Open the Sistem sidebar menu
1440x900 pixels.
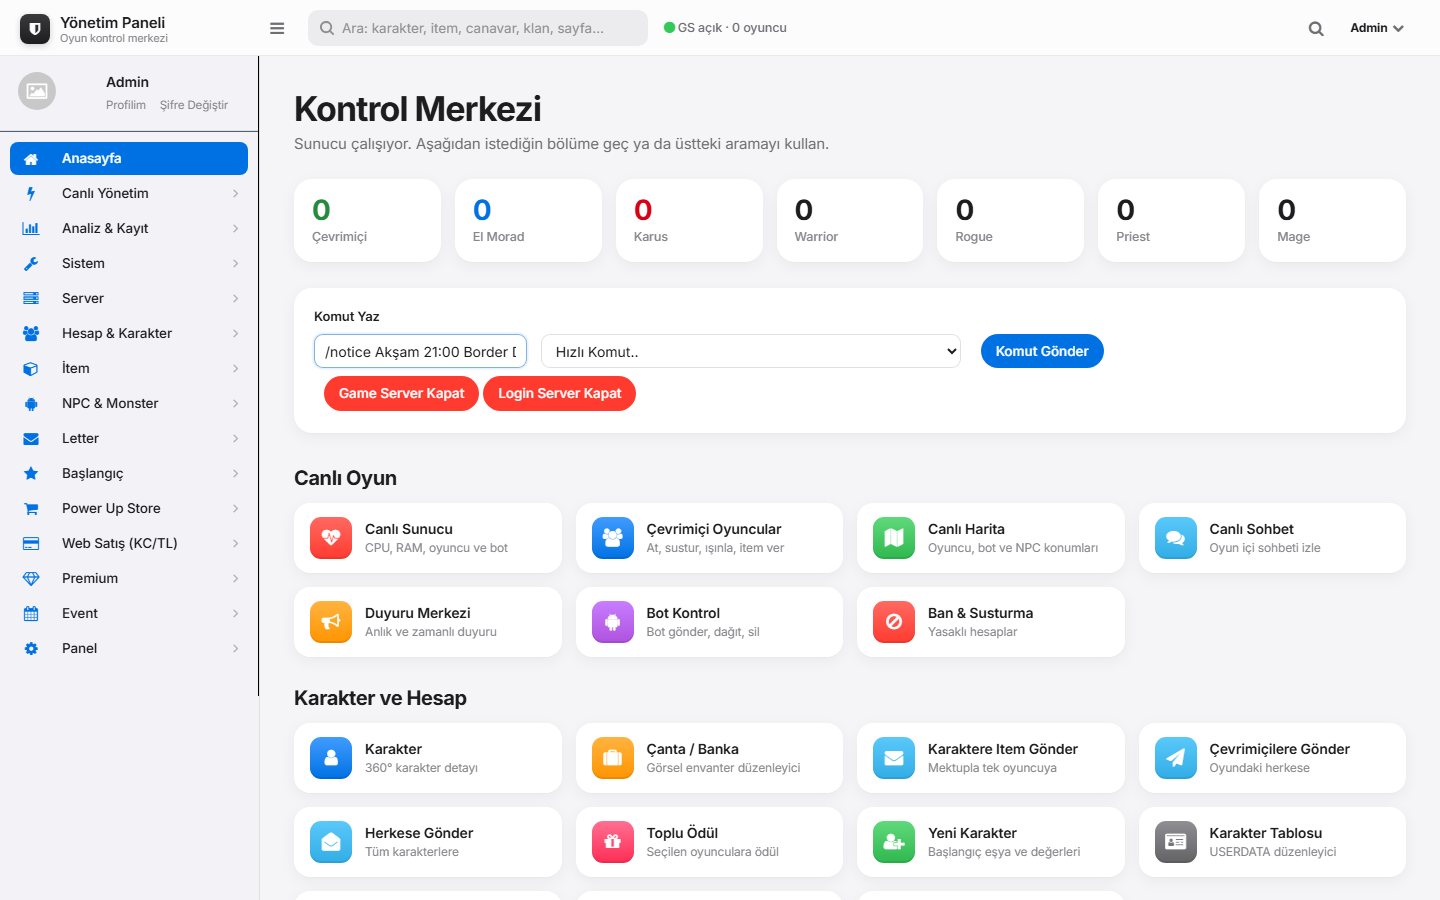coord(129,263)
